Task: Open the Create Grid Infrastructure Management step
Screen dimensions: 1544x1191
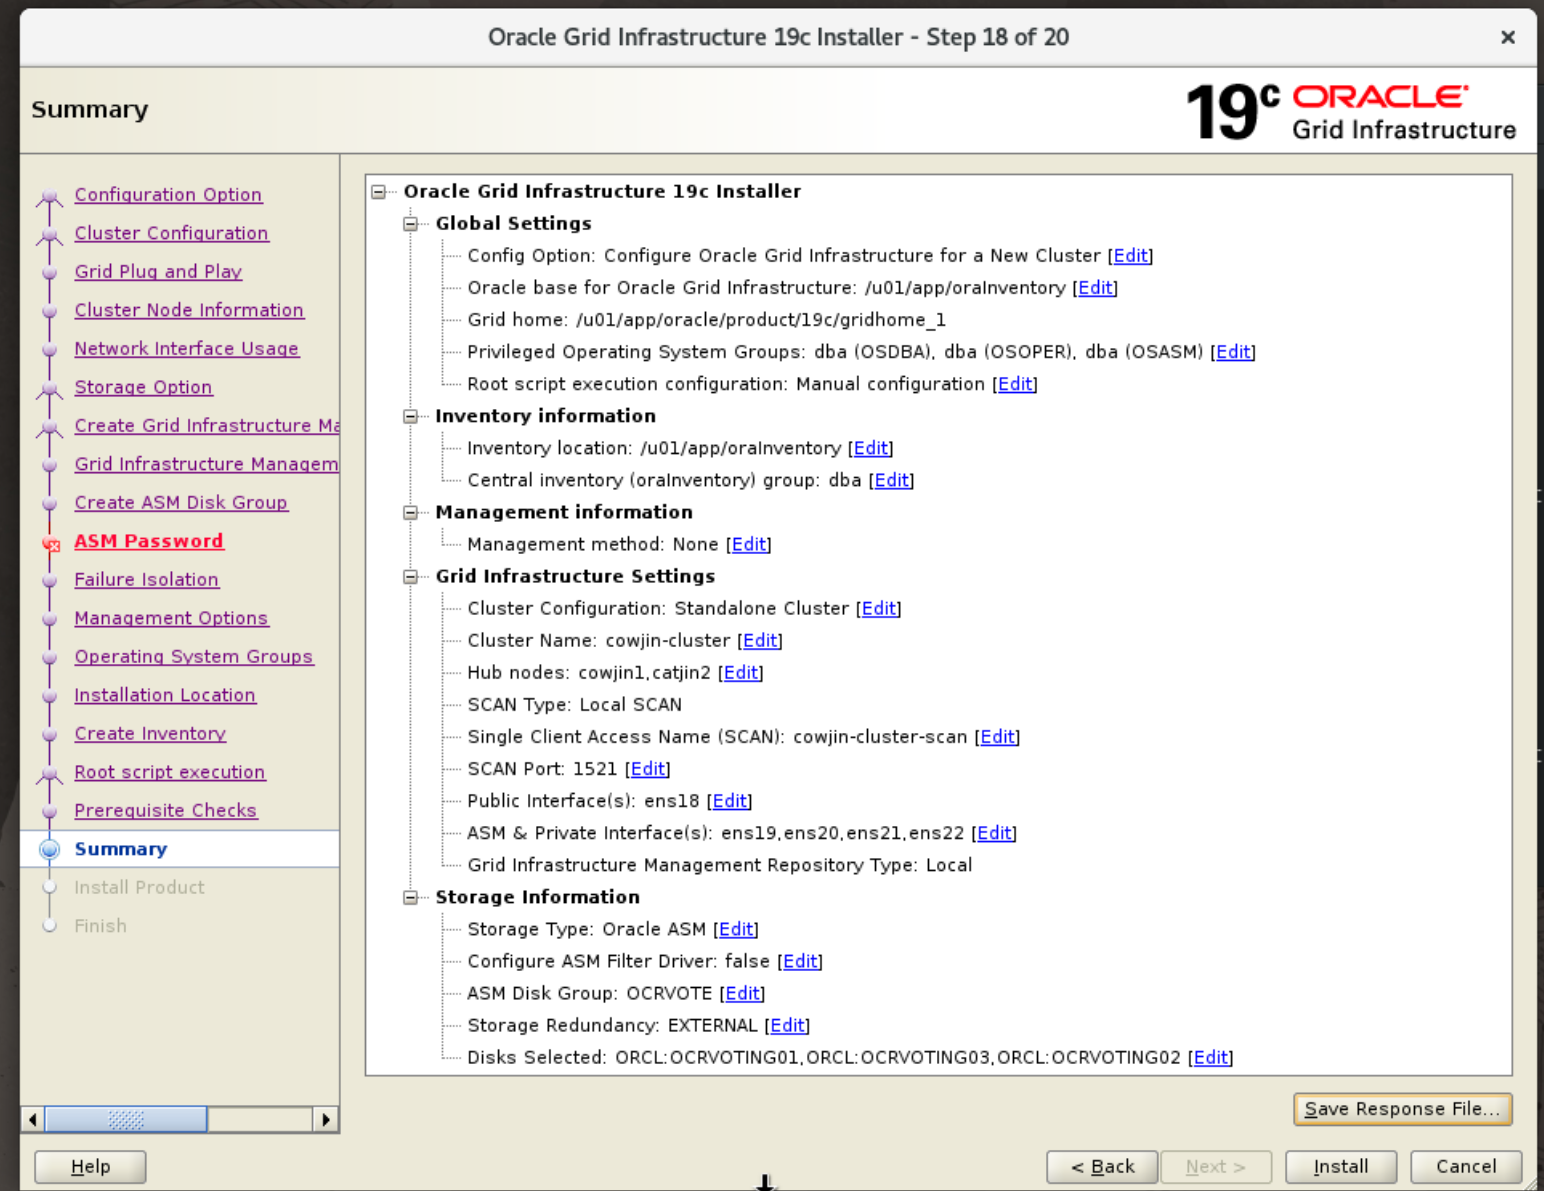Action: click(x=206, y=425)
